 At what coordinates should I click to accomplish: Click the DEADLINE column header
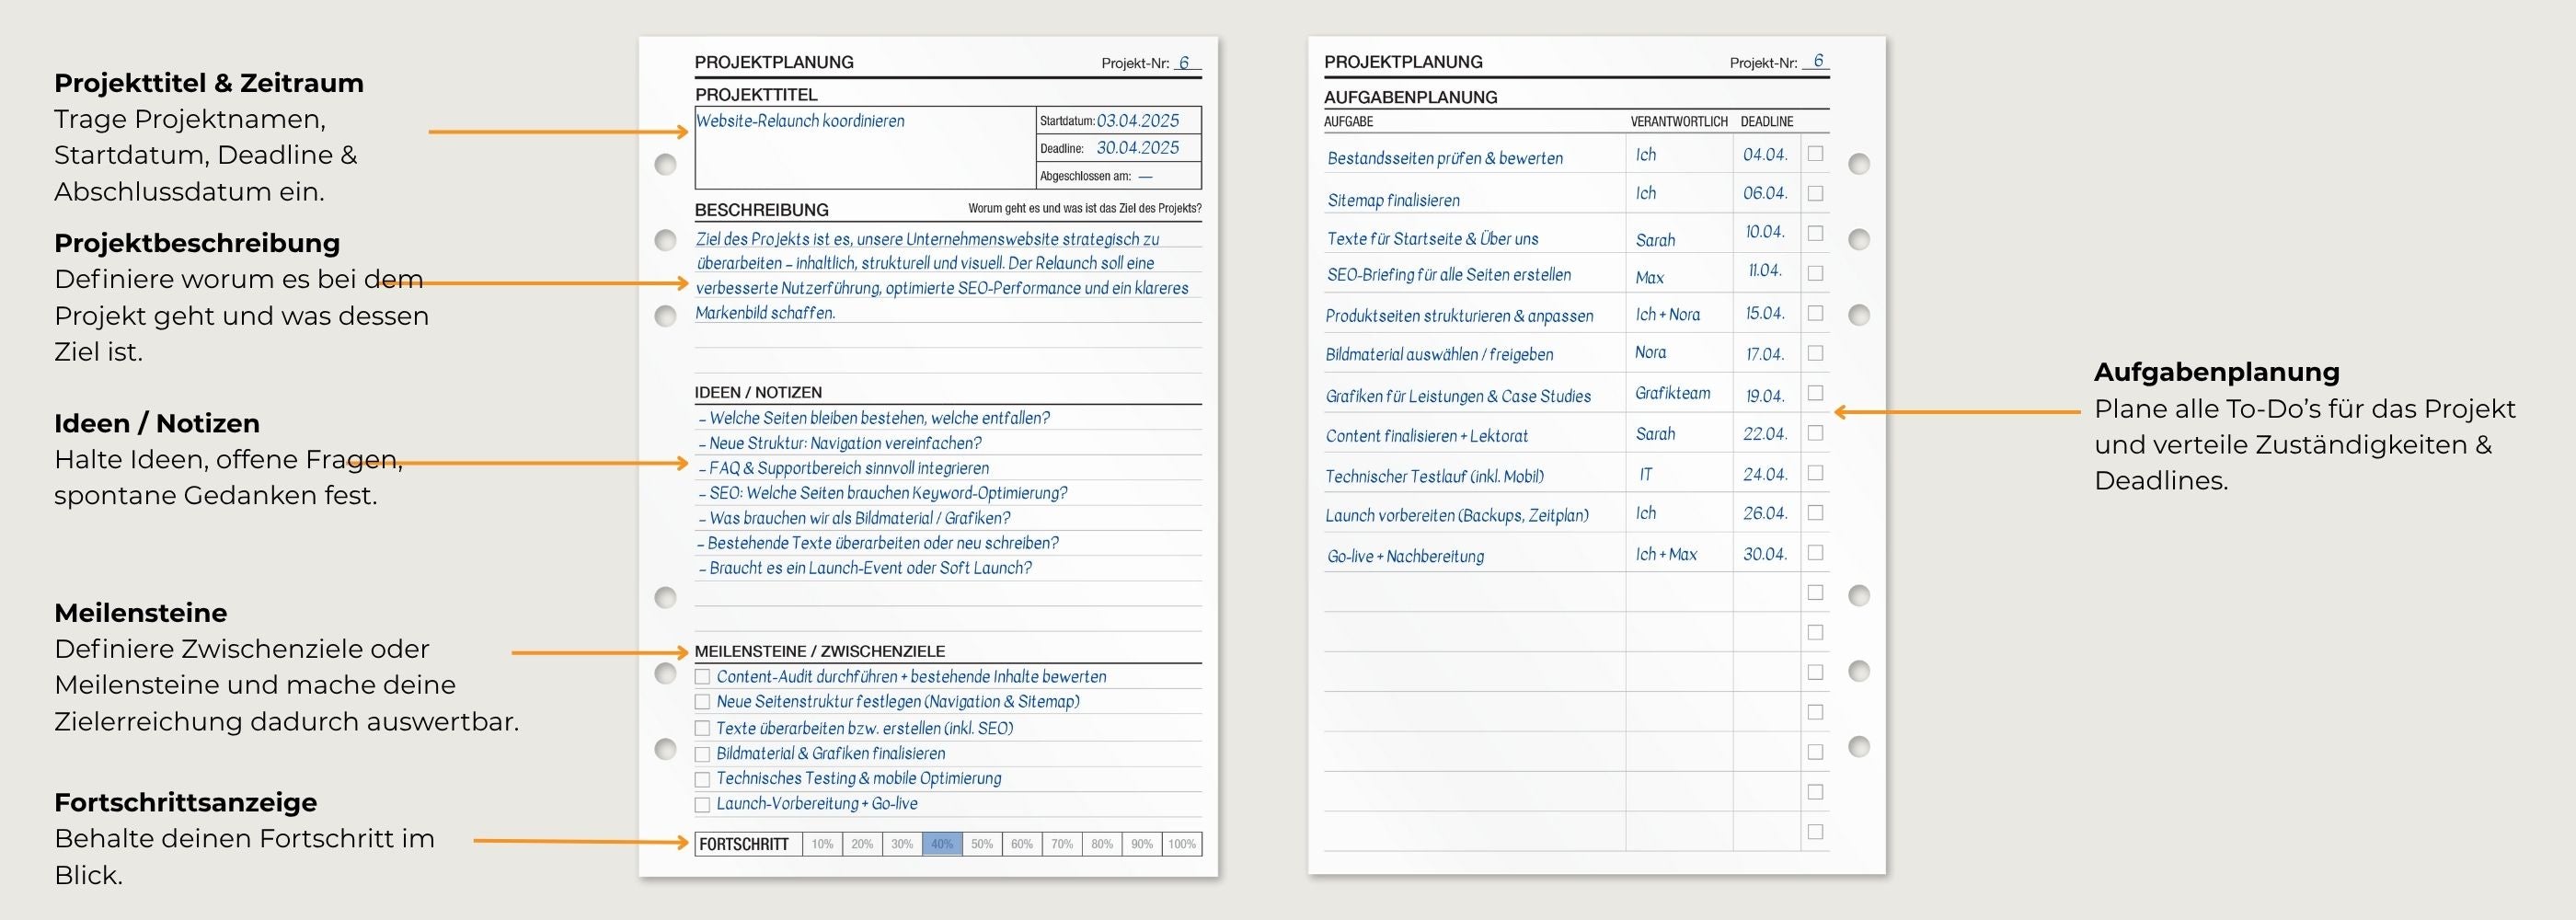(1766, 121)
